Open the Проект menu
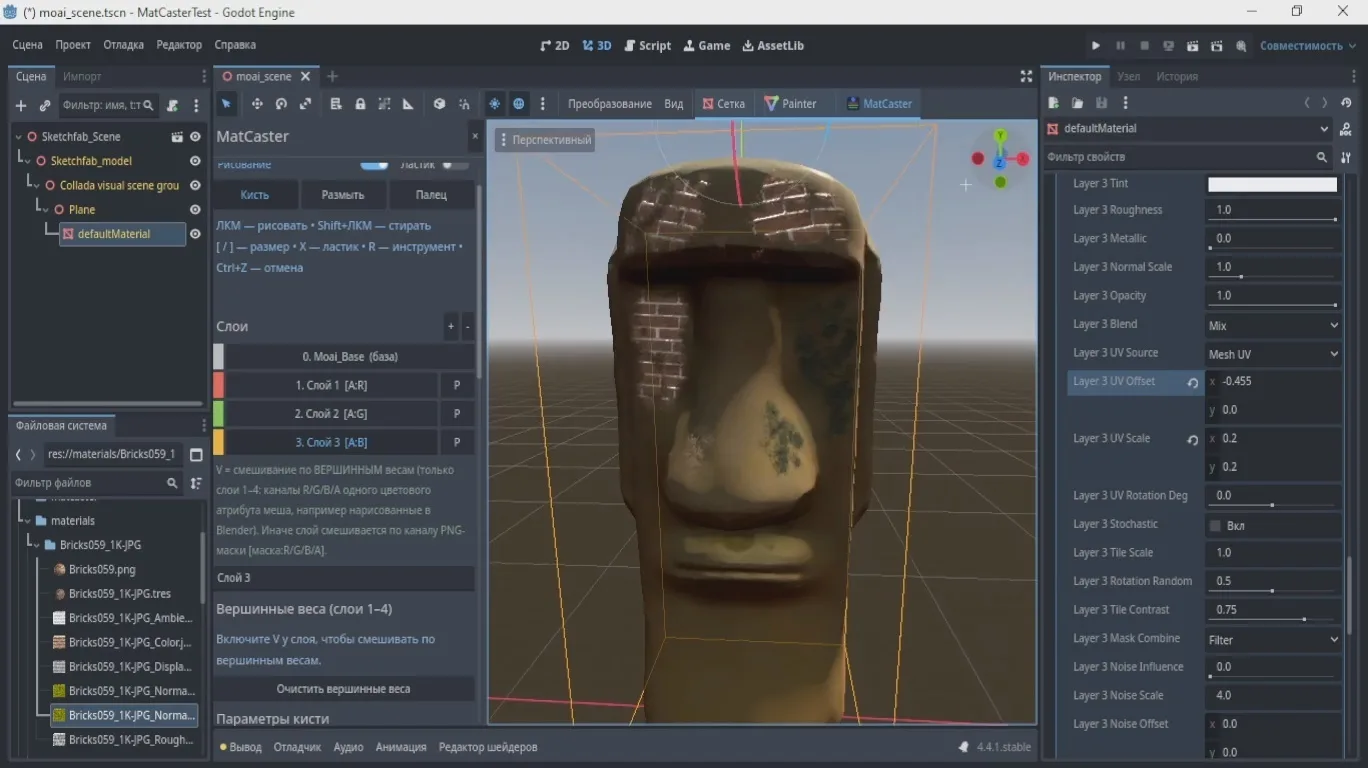This screenshot has height=768, width=1368. 73,45
